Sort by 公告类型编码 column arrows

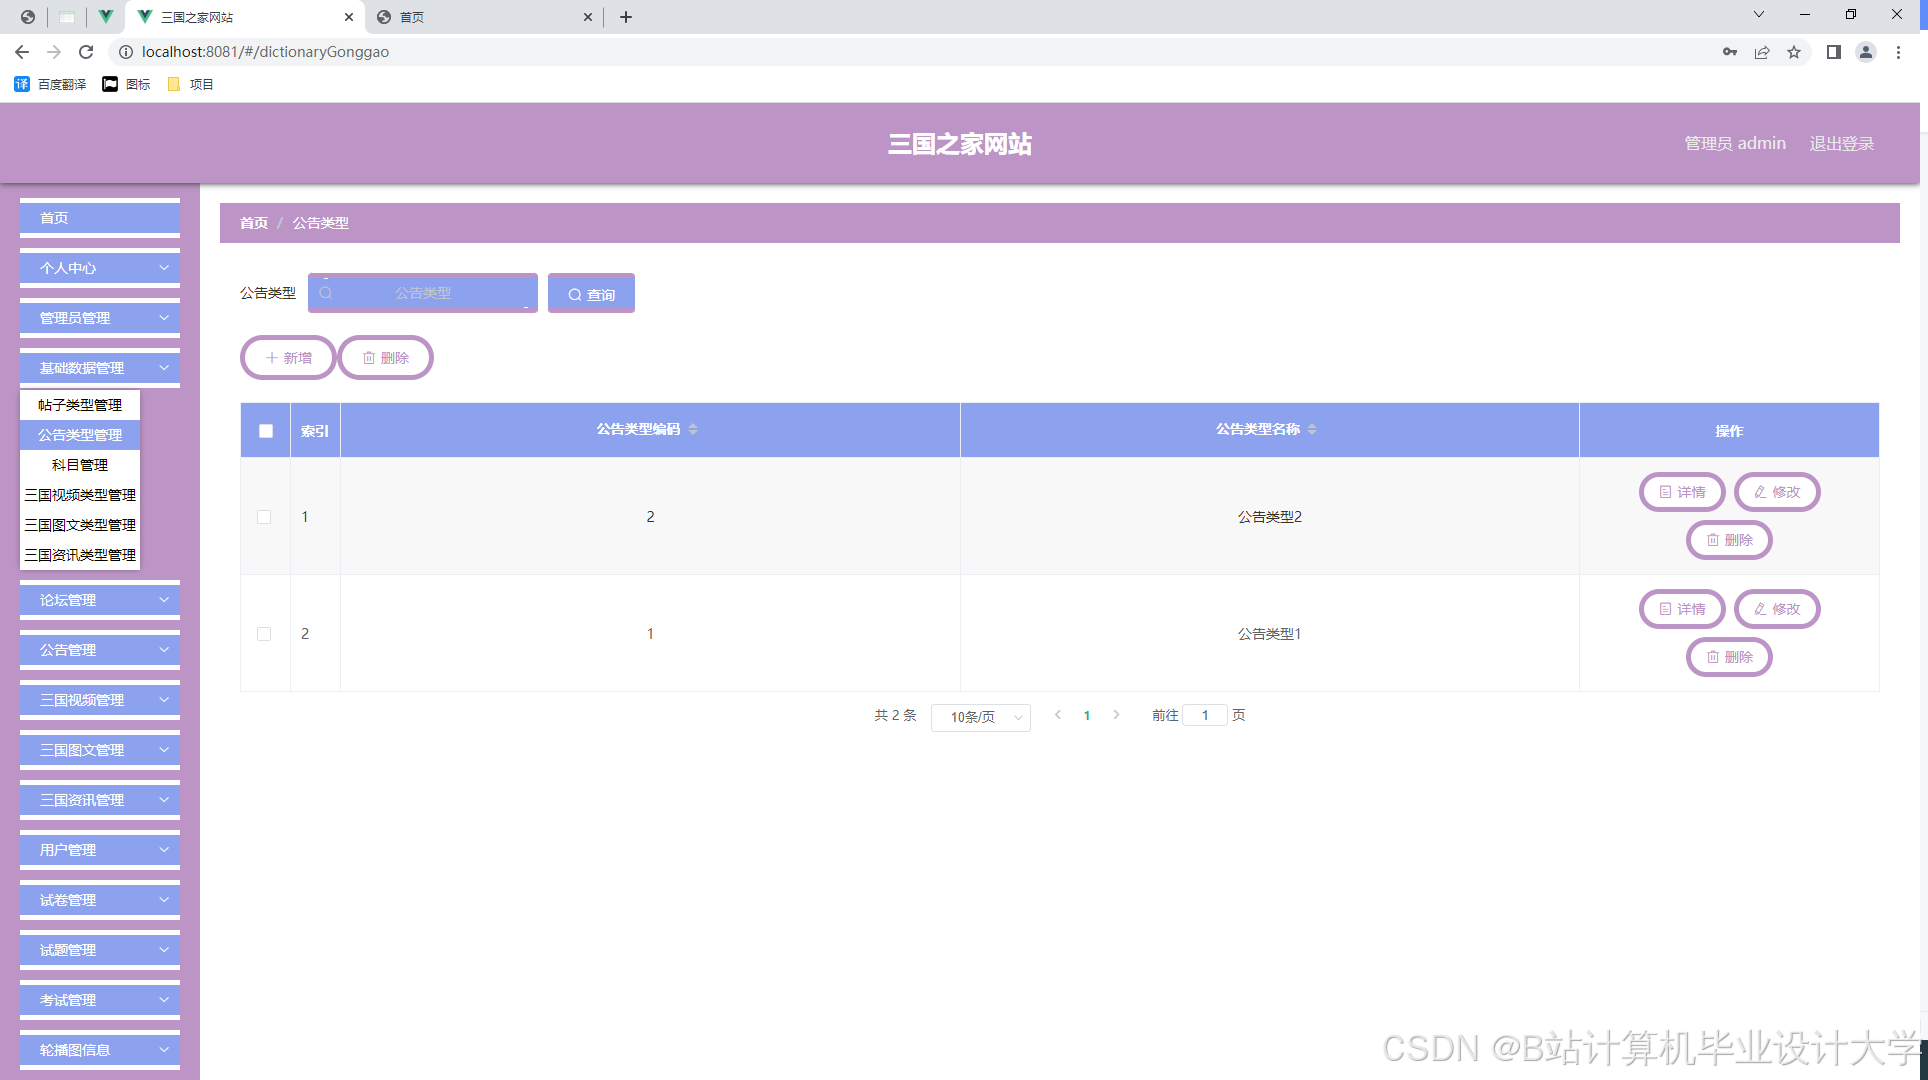[x=693, y=429]
